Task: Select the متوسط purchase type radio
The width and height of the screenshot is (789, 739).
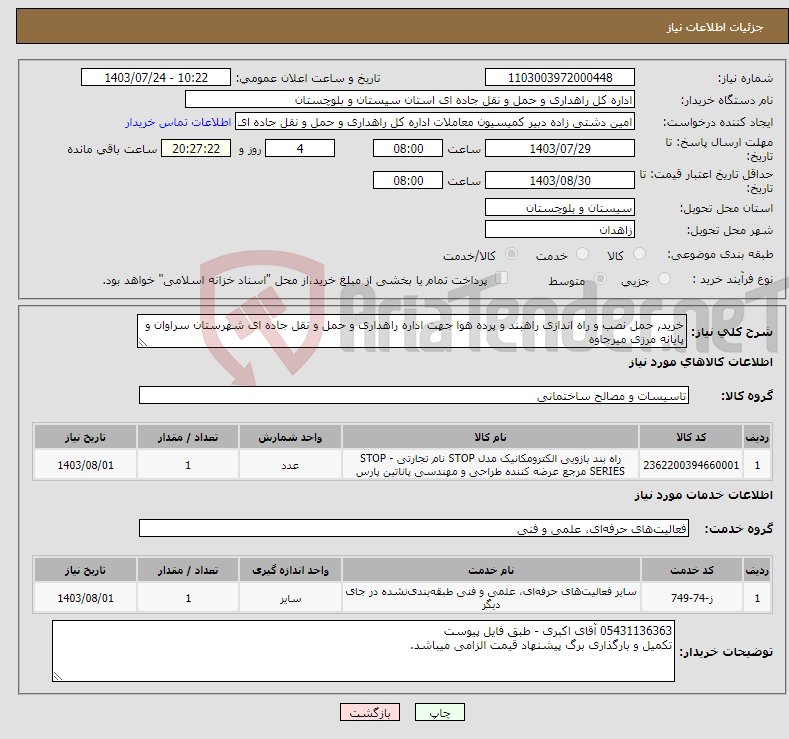Action: coord(600,279)
